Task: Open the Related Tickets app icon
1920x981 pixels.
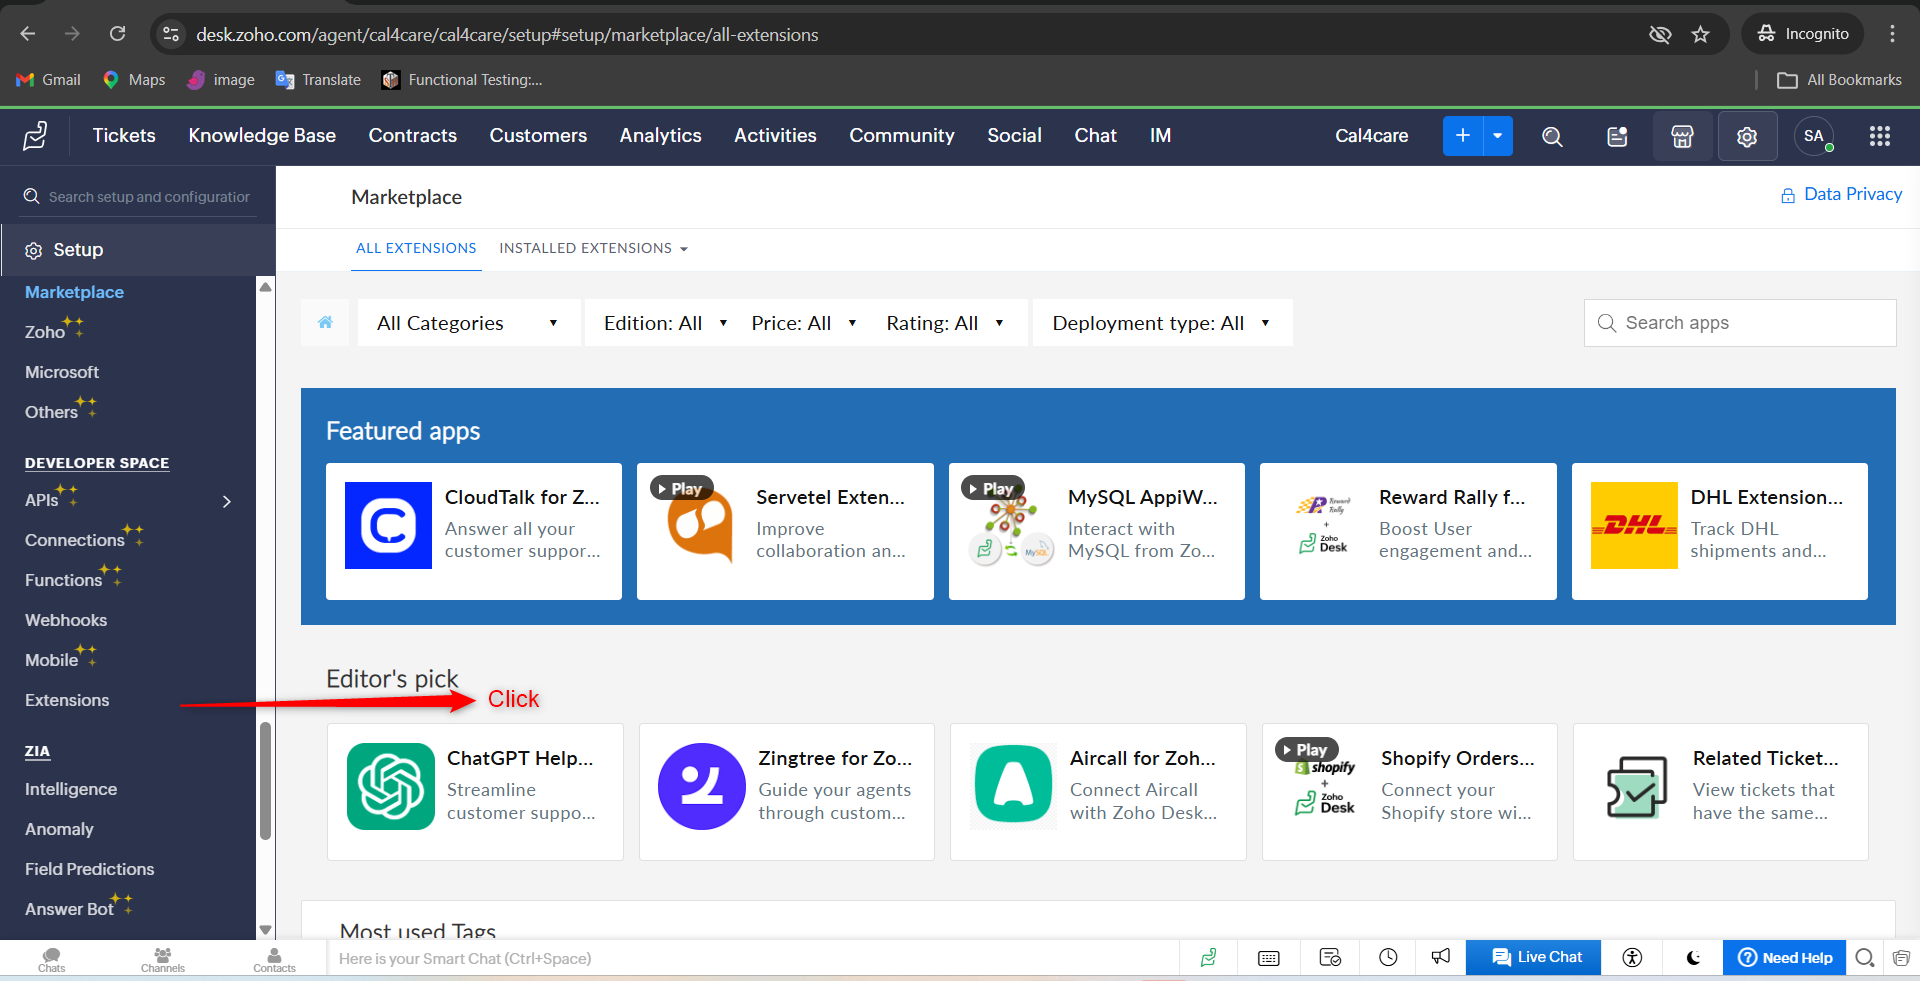Action: point(1636,786)
